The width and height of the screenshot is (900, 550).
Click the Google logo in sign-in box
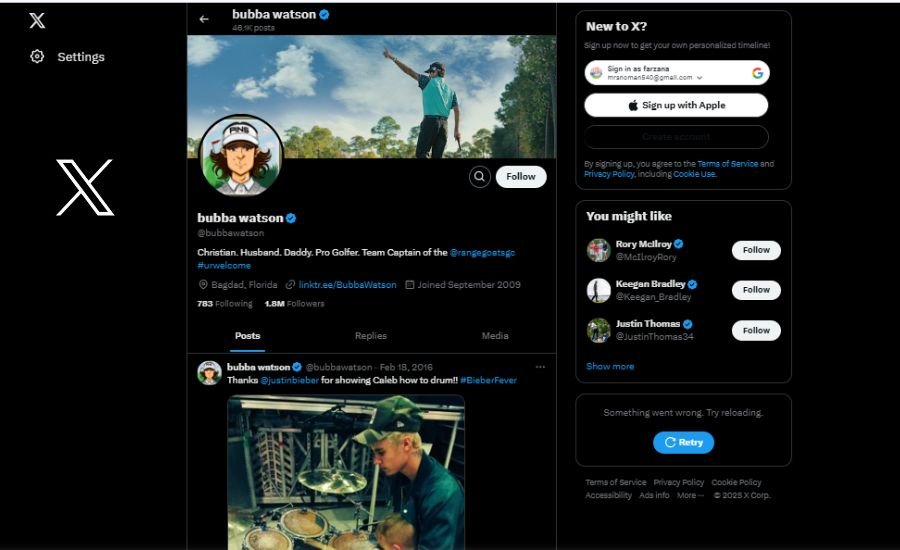[x=757, y=73]
